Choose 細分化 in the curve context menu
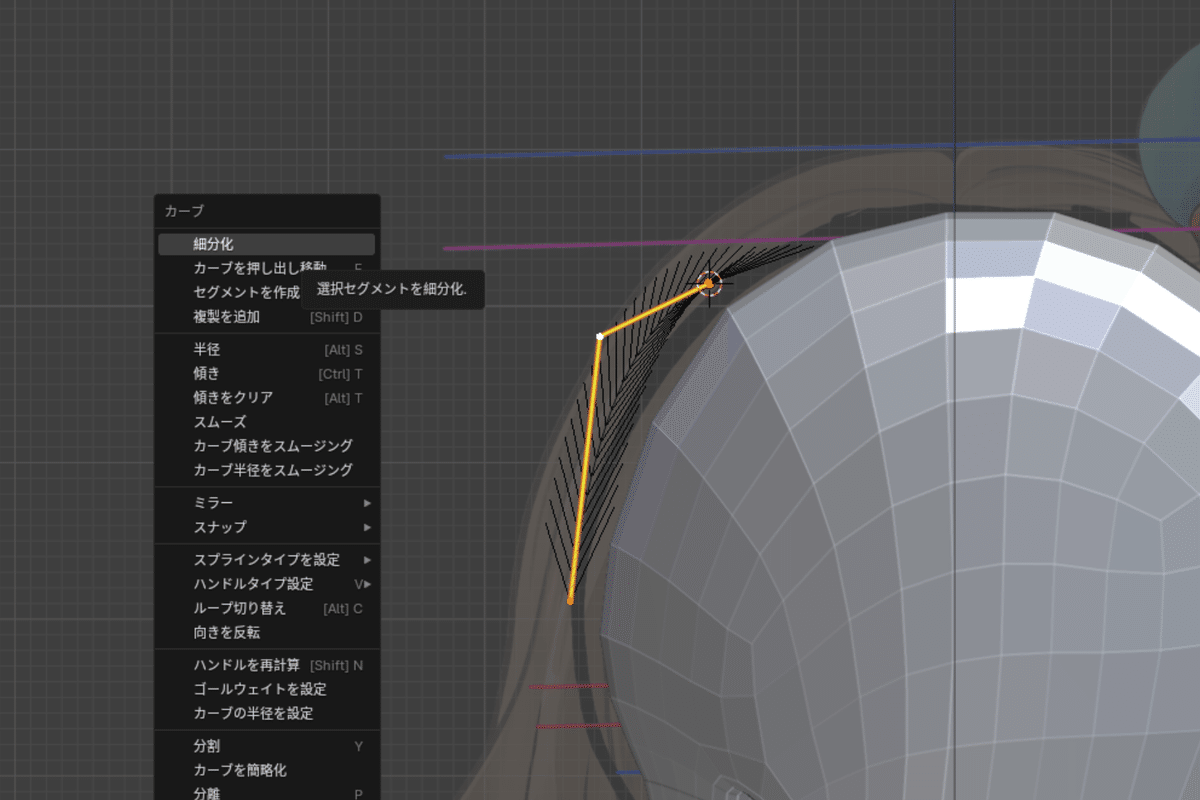 [x=266, y=244]
